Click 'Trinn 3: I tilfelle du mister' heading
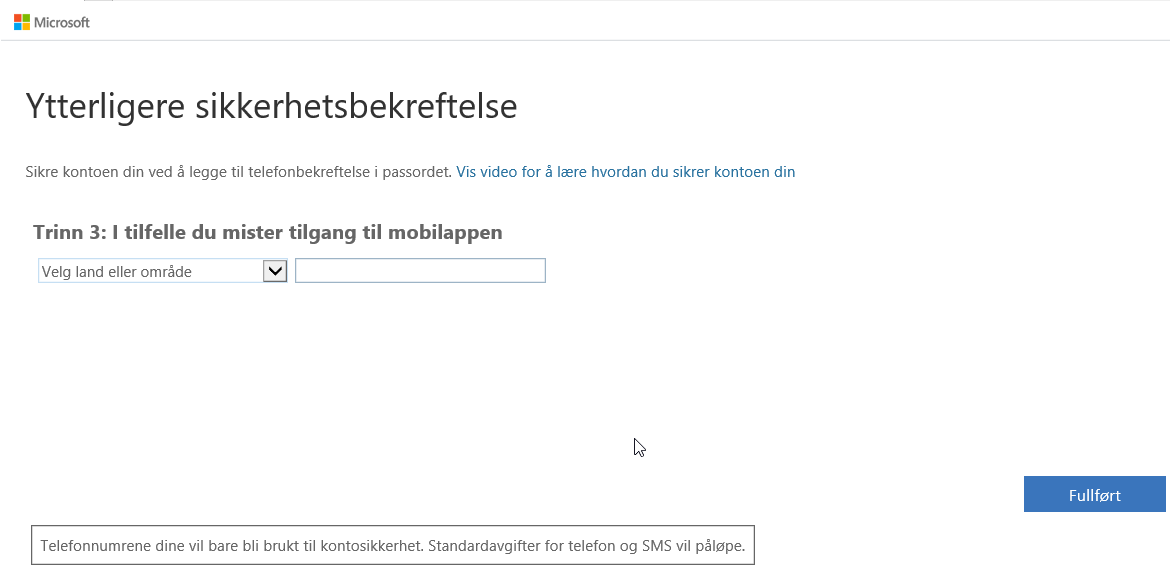Image resolution: width=1170 pixels, height=587 pixels. (x=268, y=232)
